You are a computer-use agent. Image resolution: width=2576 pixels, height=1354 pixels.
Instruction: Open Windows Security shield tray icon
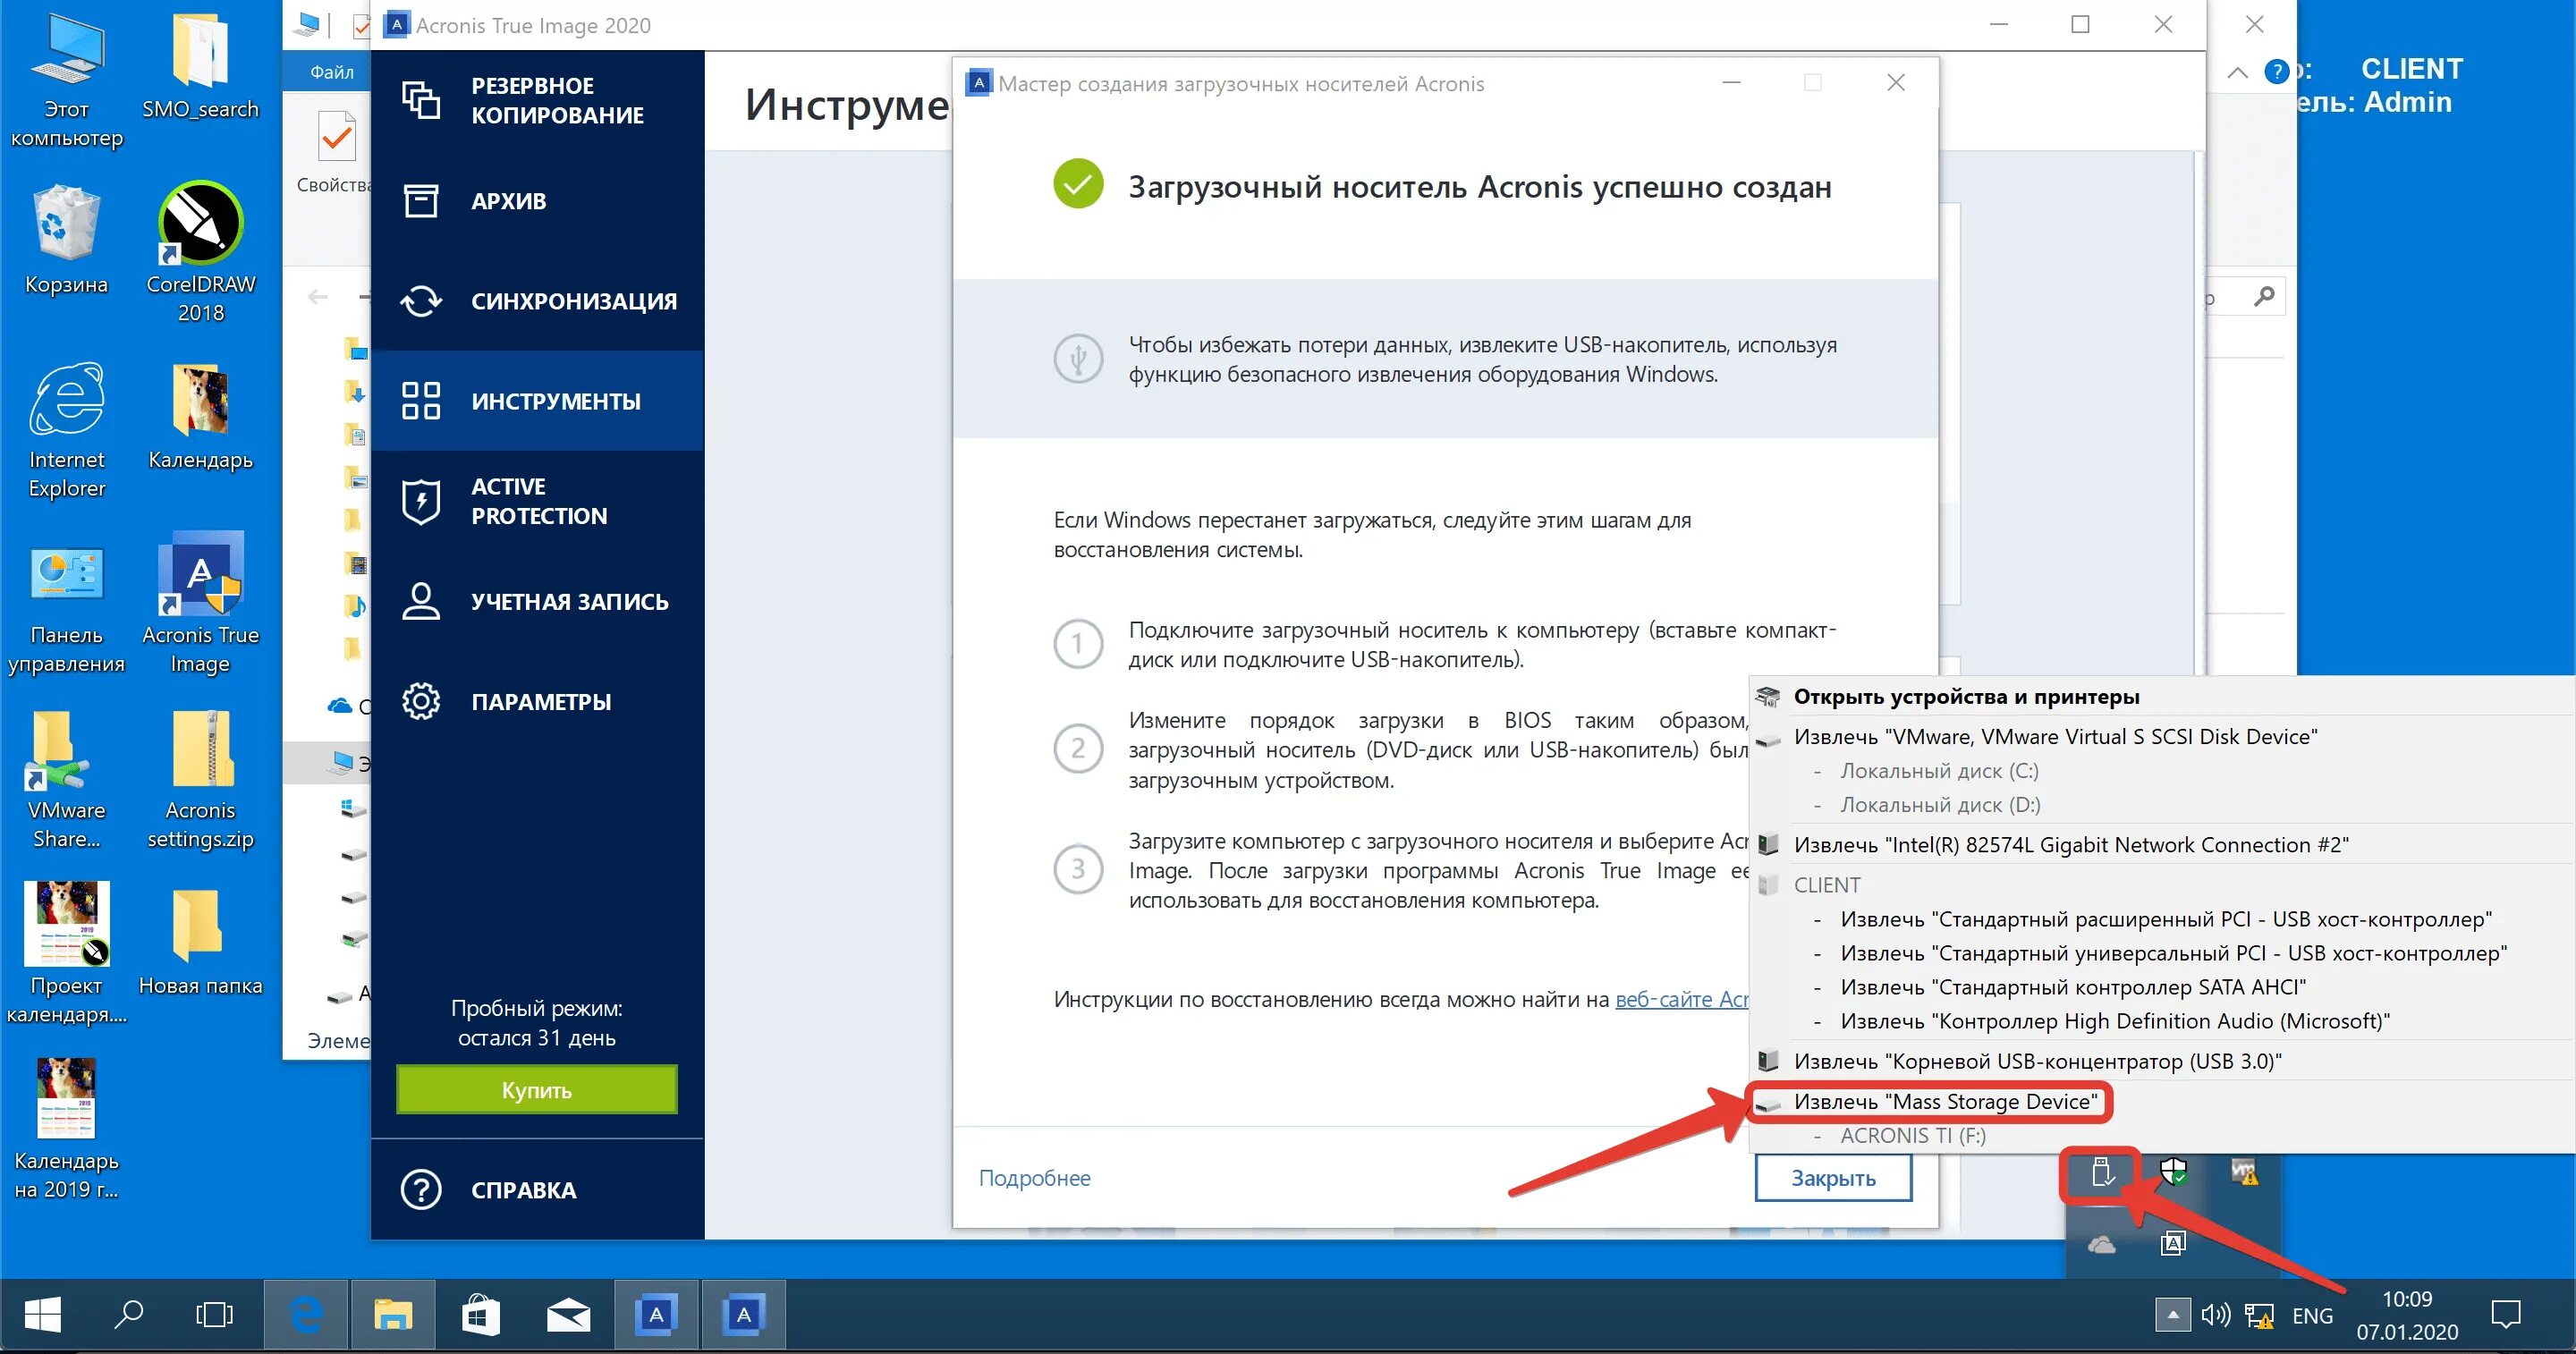point(2173,1172)
